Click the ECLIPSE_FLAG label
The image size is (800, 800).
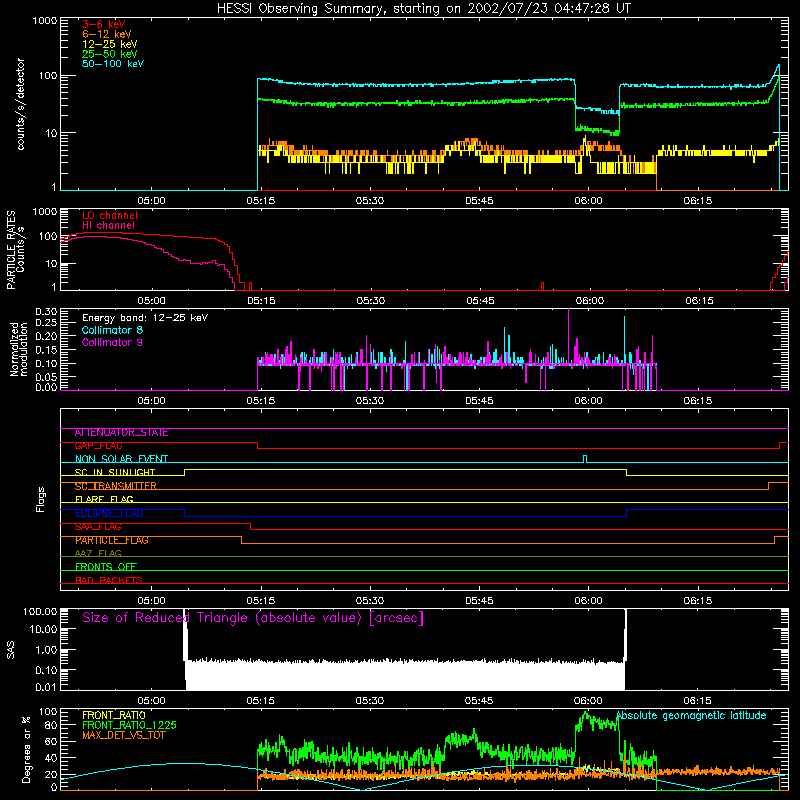point(109,513)
